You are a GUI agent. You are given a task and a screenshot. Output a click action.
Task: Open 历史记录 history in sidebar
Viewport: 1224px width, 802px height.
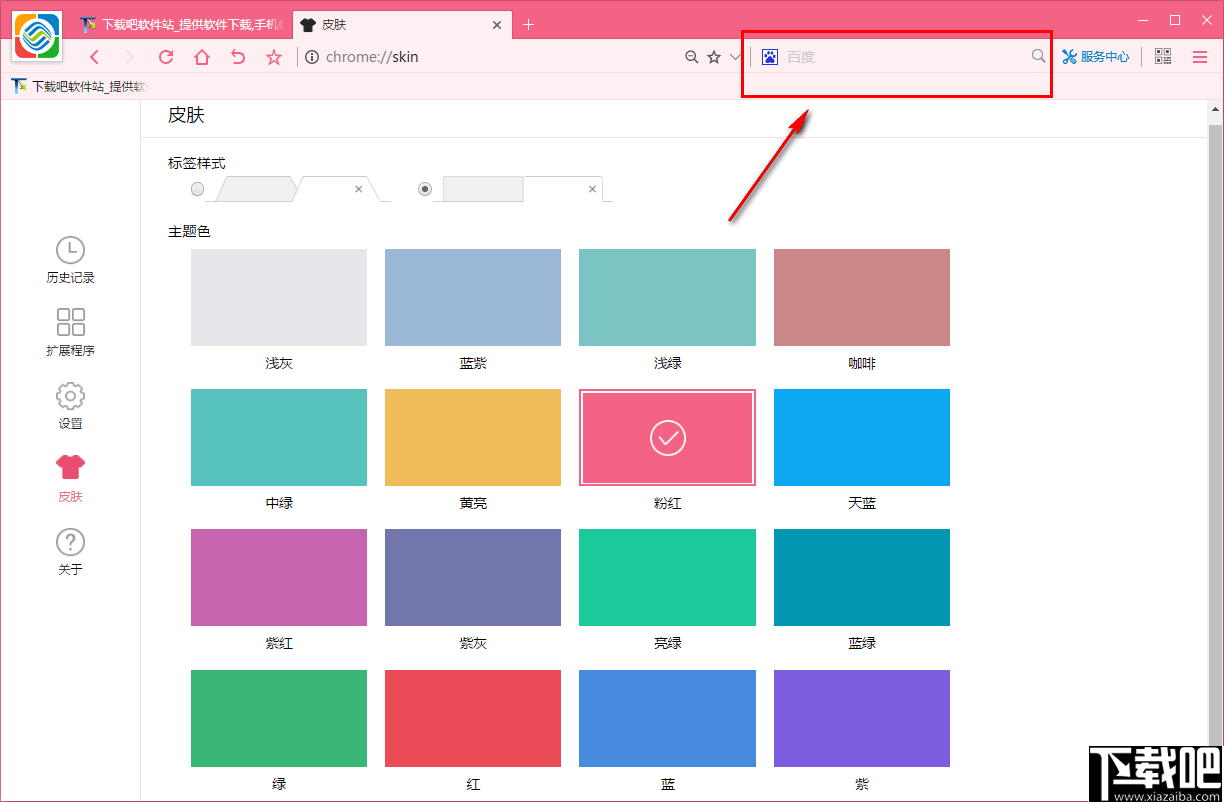pyautogui.click(x=70, y=260)
